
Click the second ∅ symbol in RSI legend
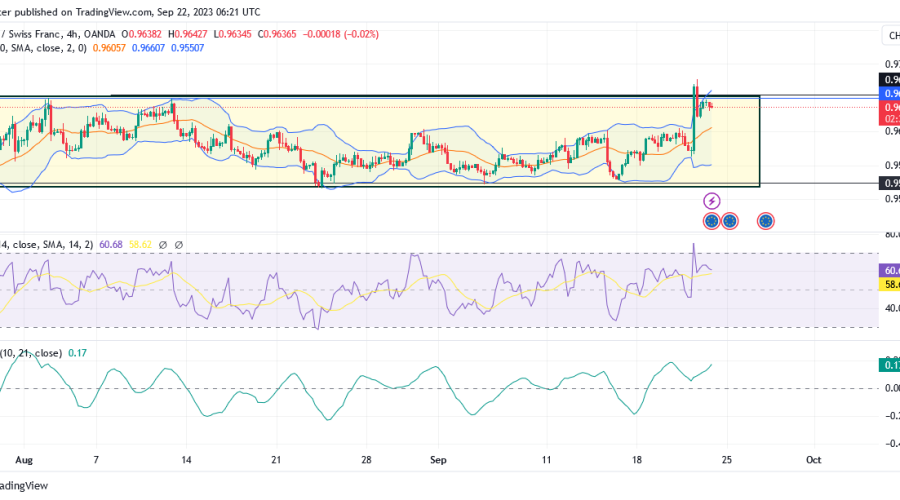coord(179,245)
